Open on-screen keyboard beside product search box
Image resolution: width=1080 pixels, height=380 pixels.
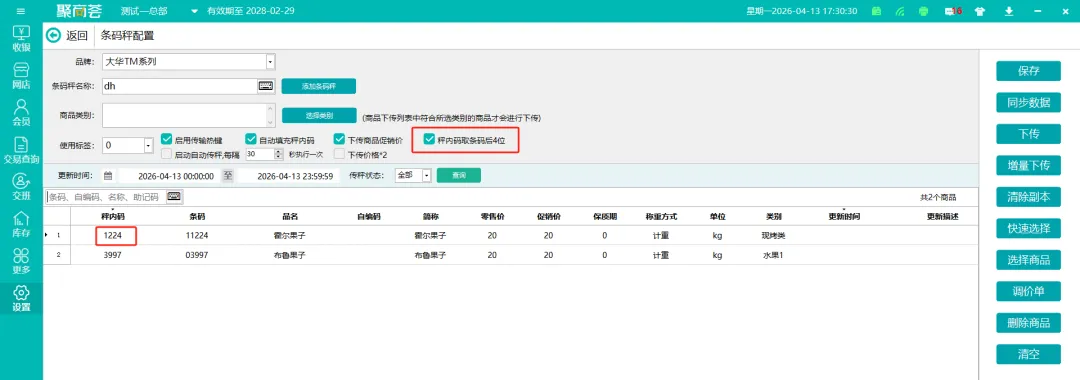(174, 196)
